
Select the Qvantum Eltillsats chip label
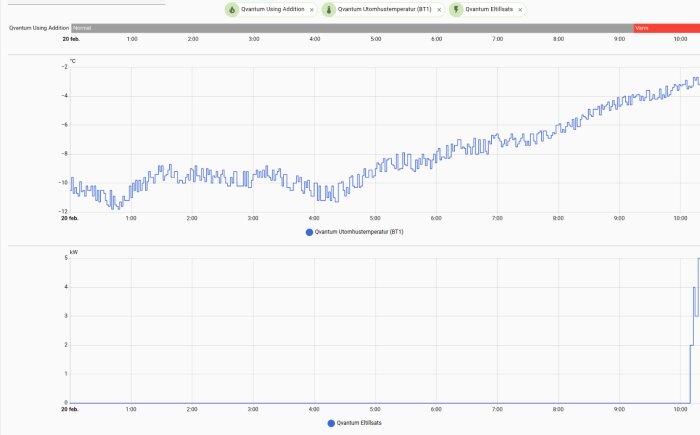point(489,9)
